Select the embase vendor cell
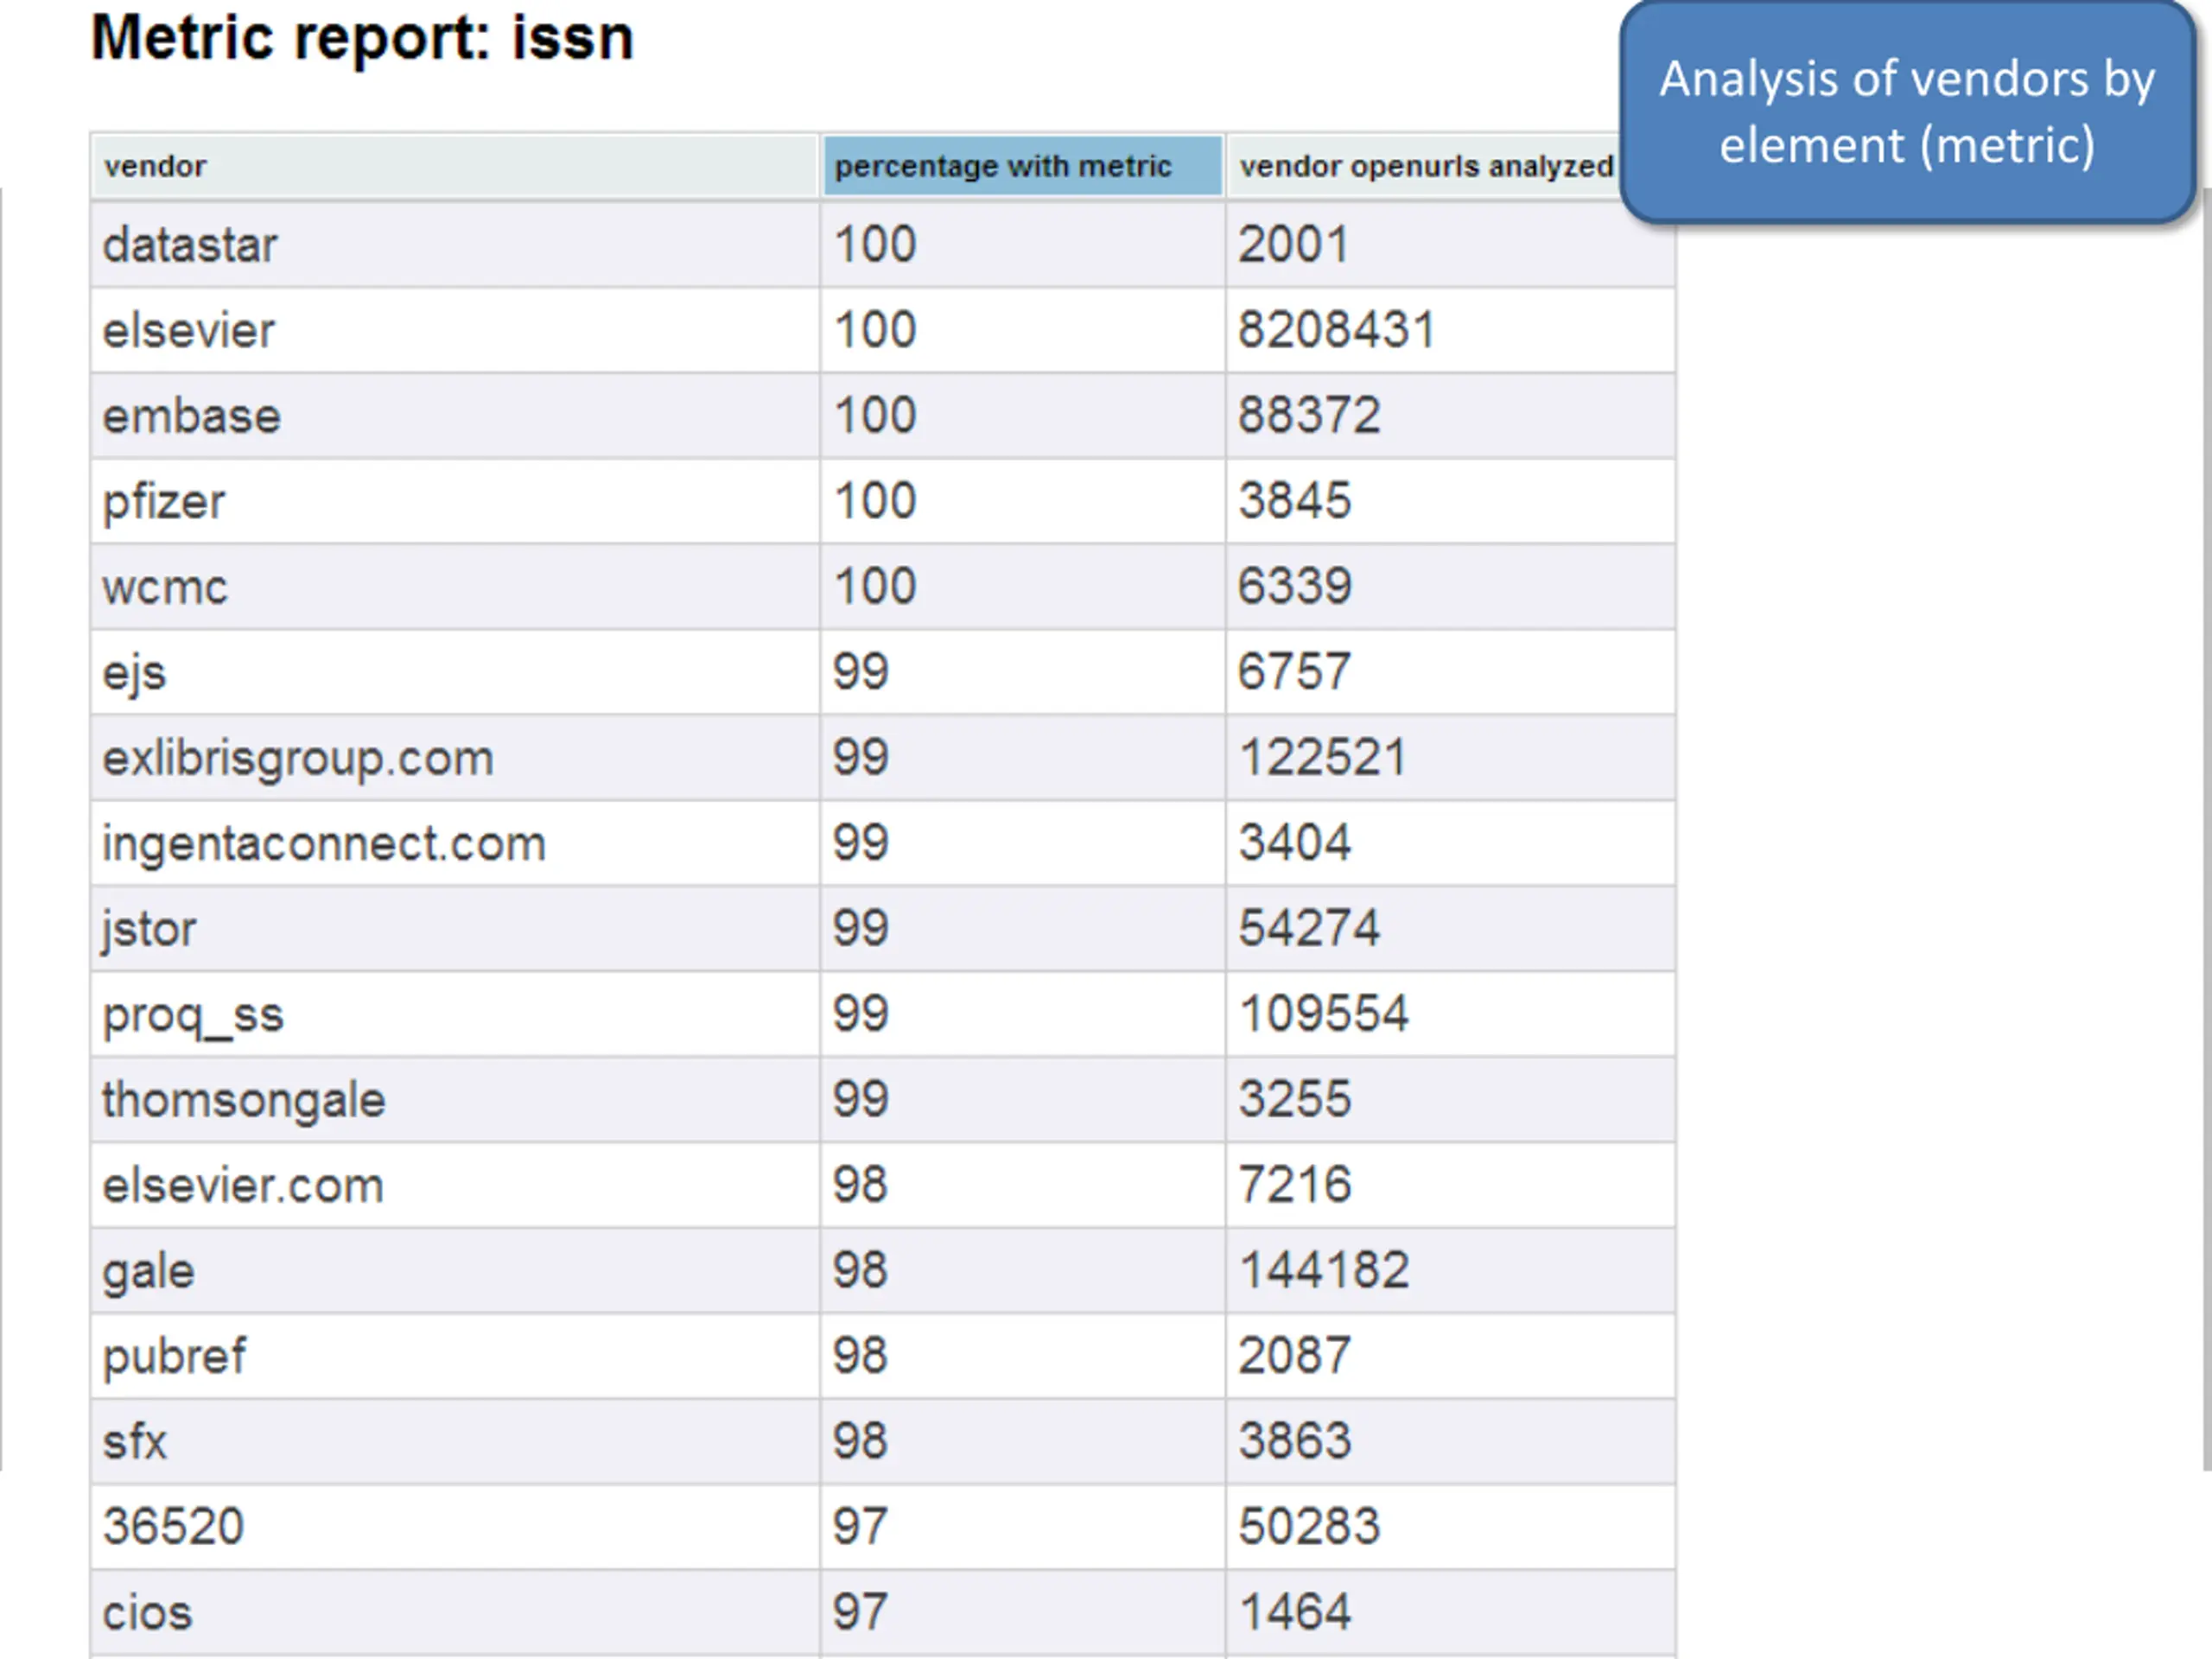Viewport: 2212px width, 1659px height. [455, 416]
